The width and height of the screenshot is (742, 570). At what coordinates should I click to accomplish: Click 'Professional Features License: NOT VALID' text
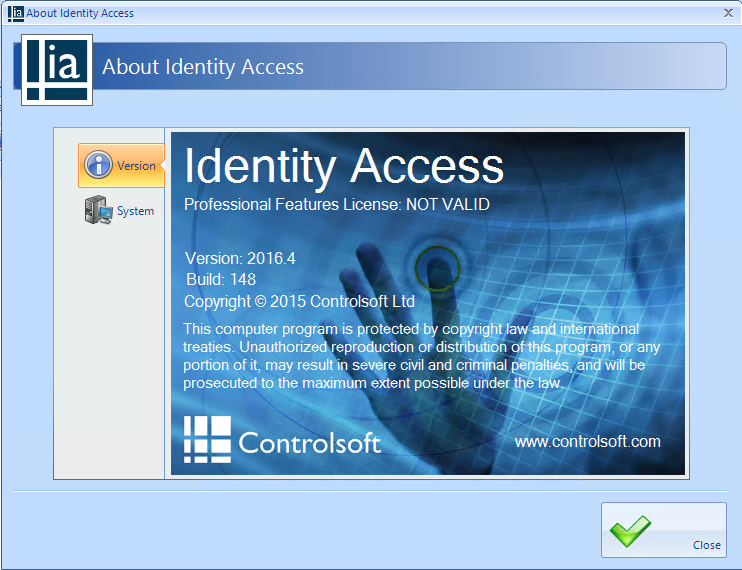click(337, 204)
